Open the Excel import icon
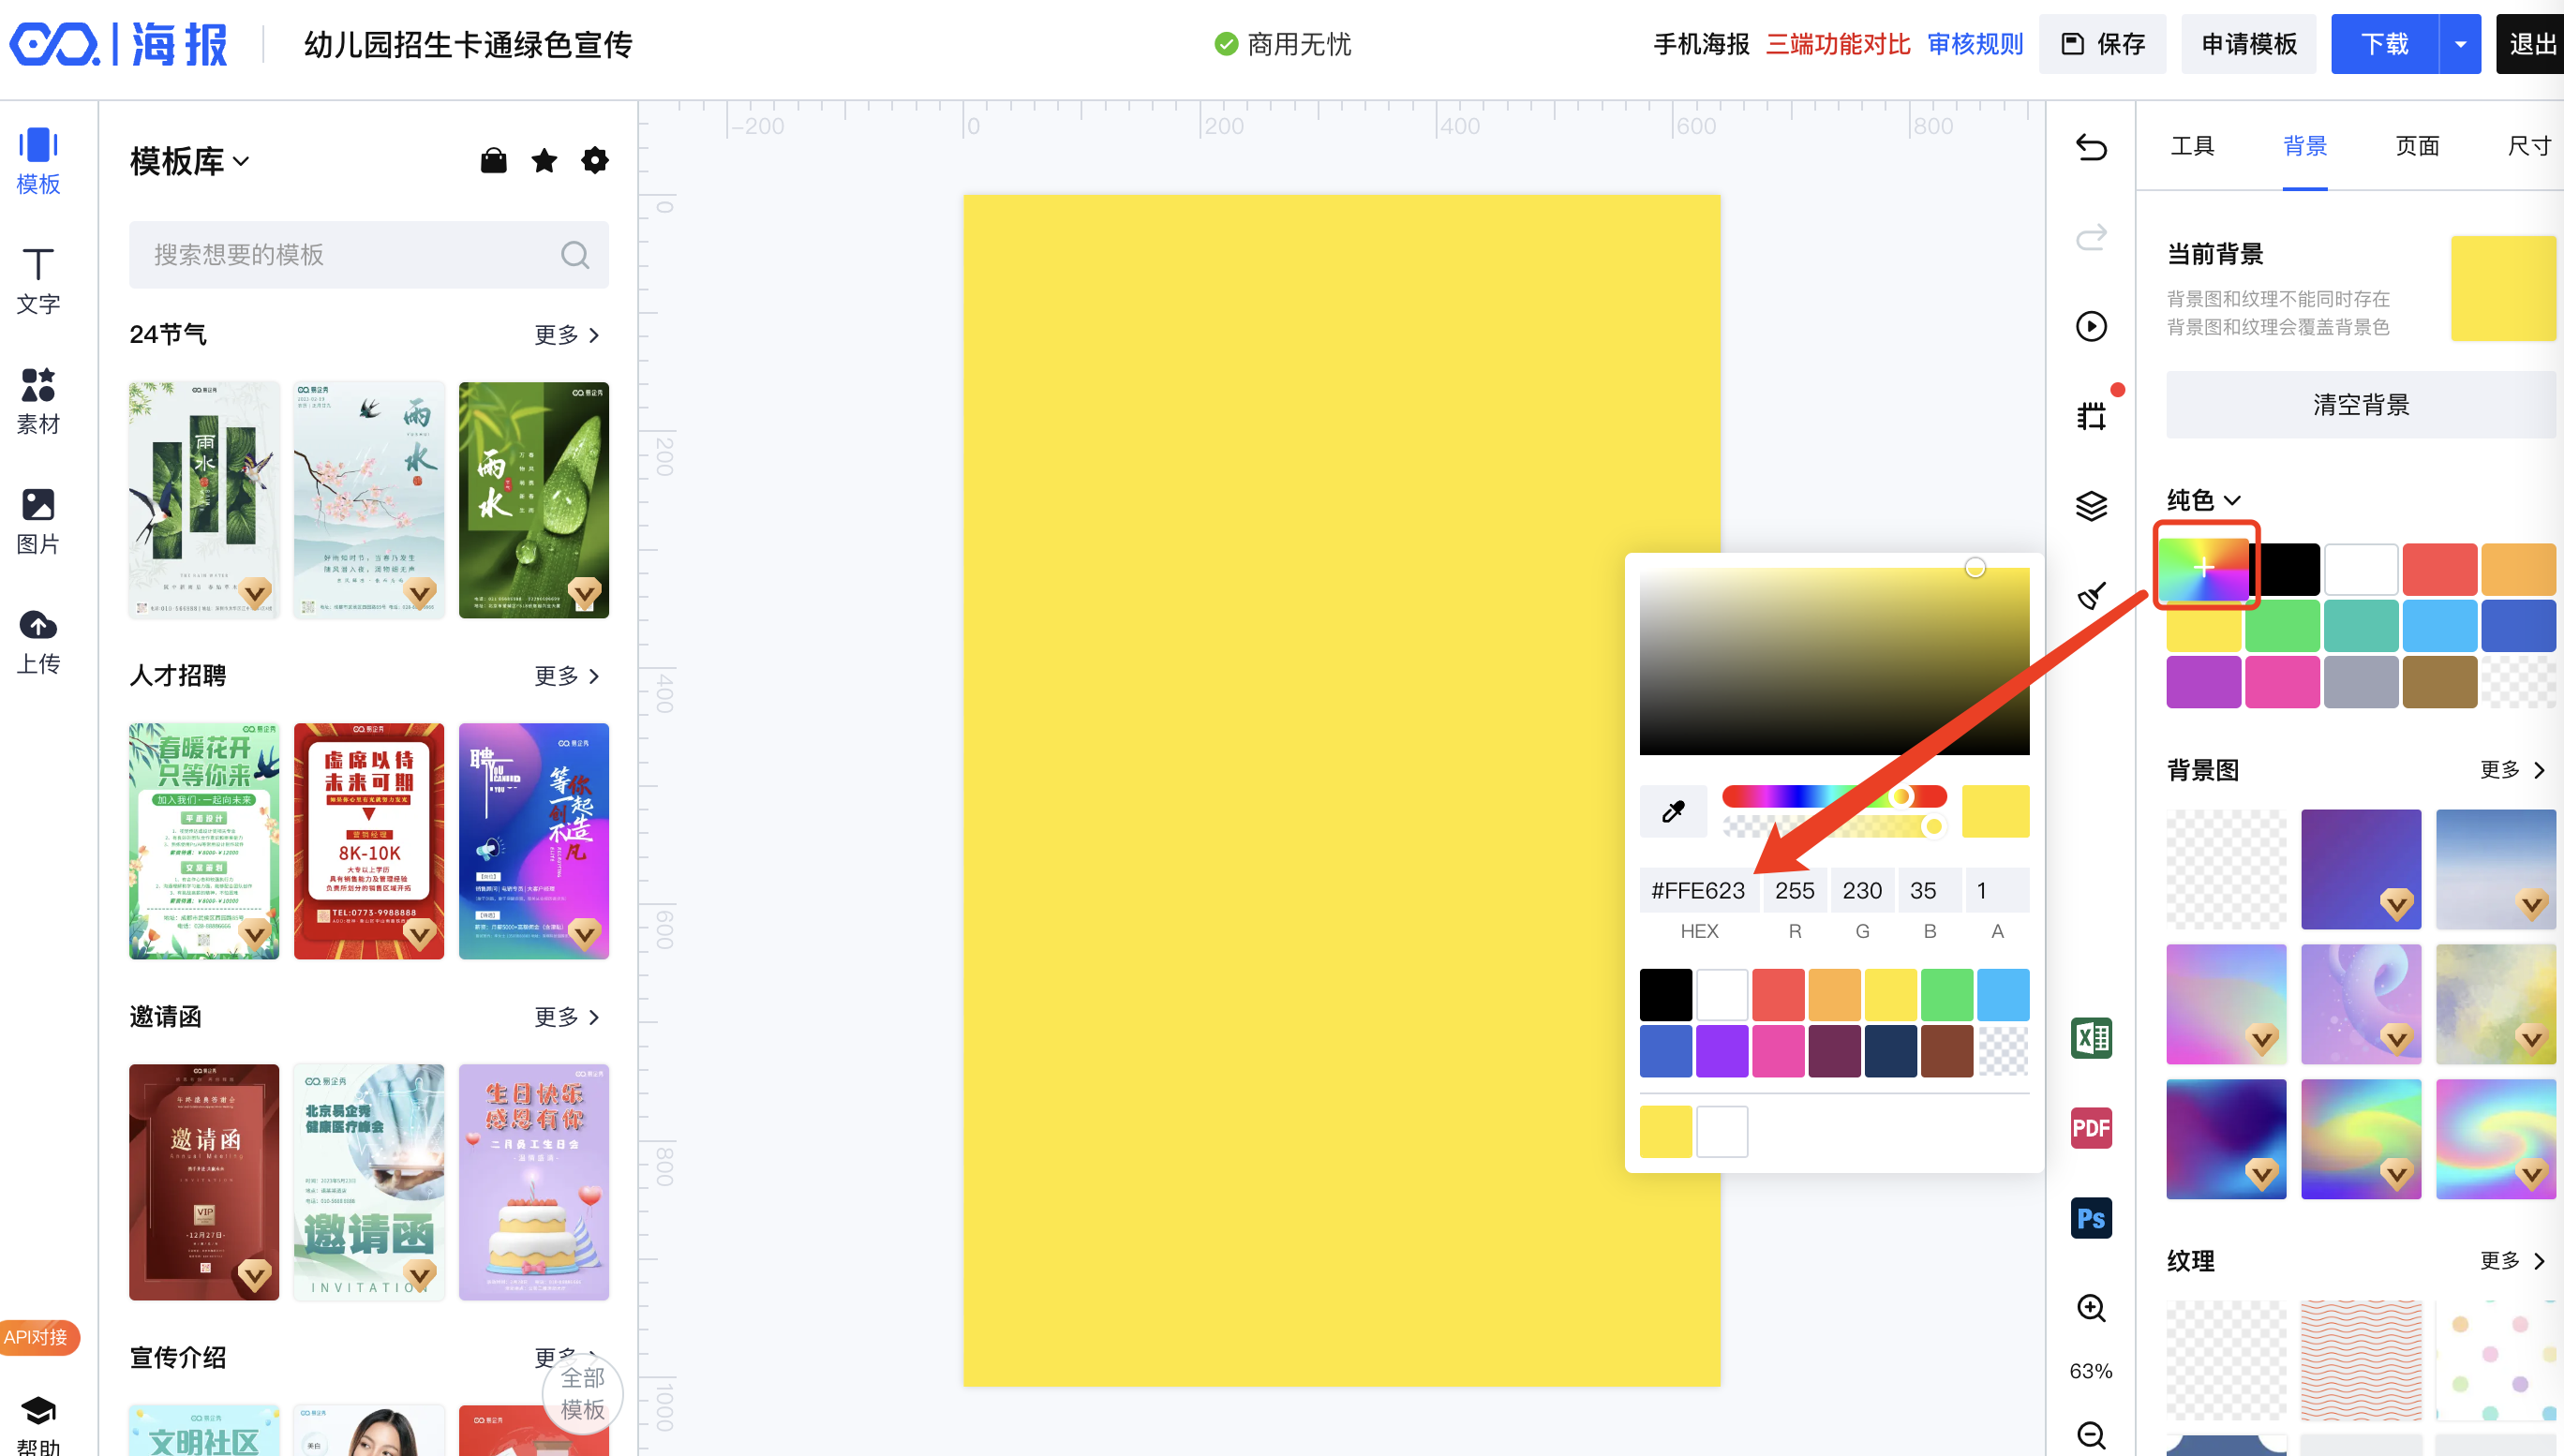Image resolution: width=2564 pixels, height=1456 pixels. (x=2091, y=1038)
